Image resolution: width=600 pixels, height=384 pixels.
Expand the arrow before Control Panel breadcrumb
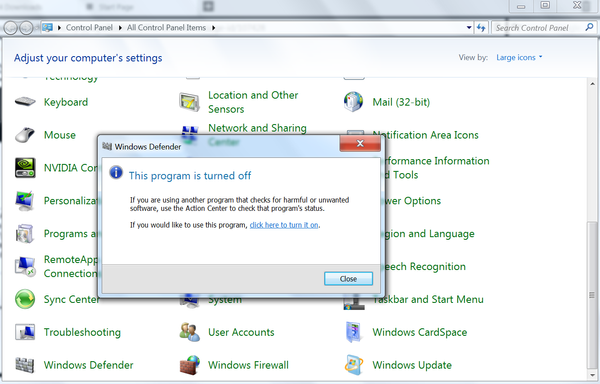[59, 28]
